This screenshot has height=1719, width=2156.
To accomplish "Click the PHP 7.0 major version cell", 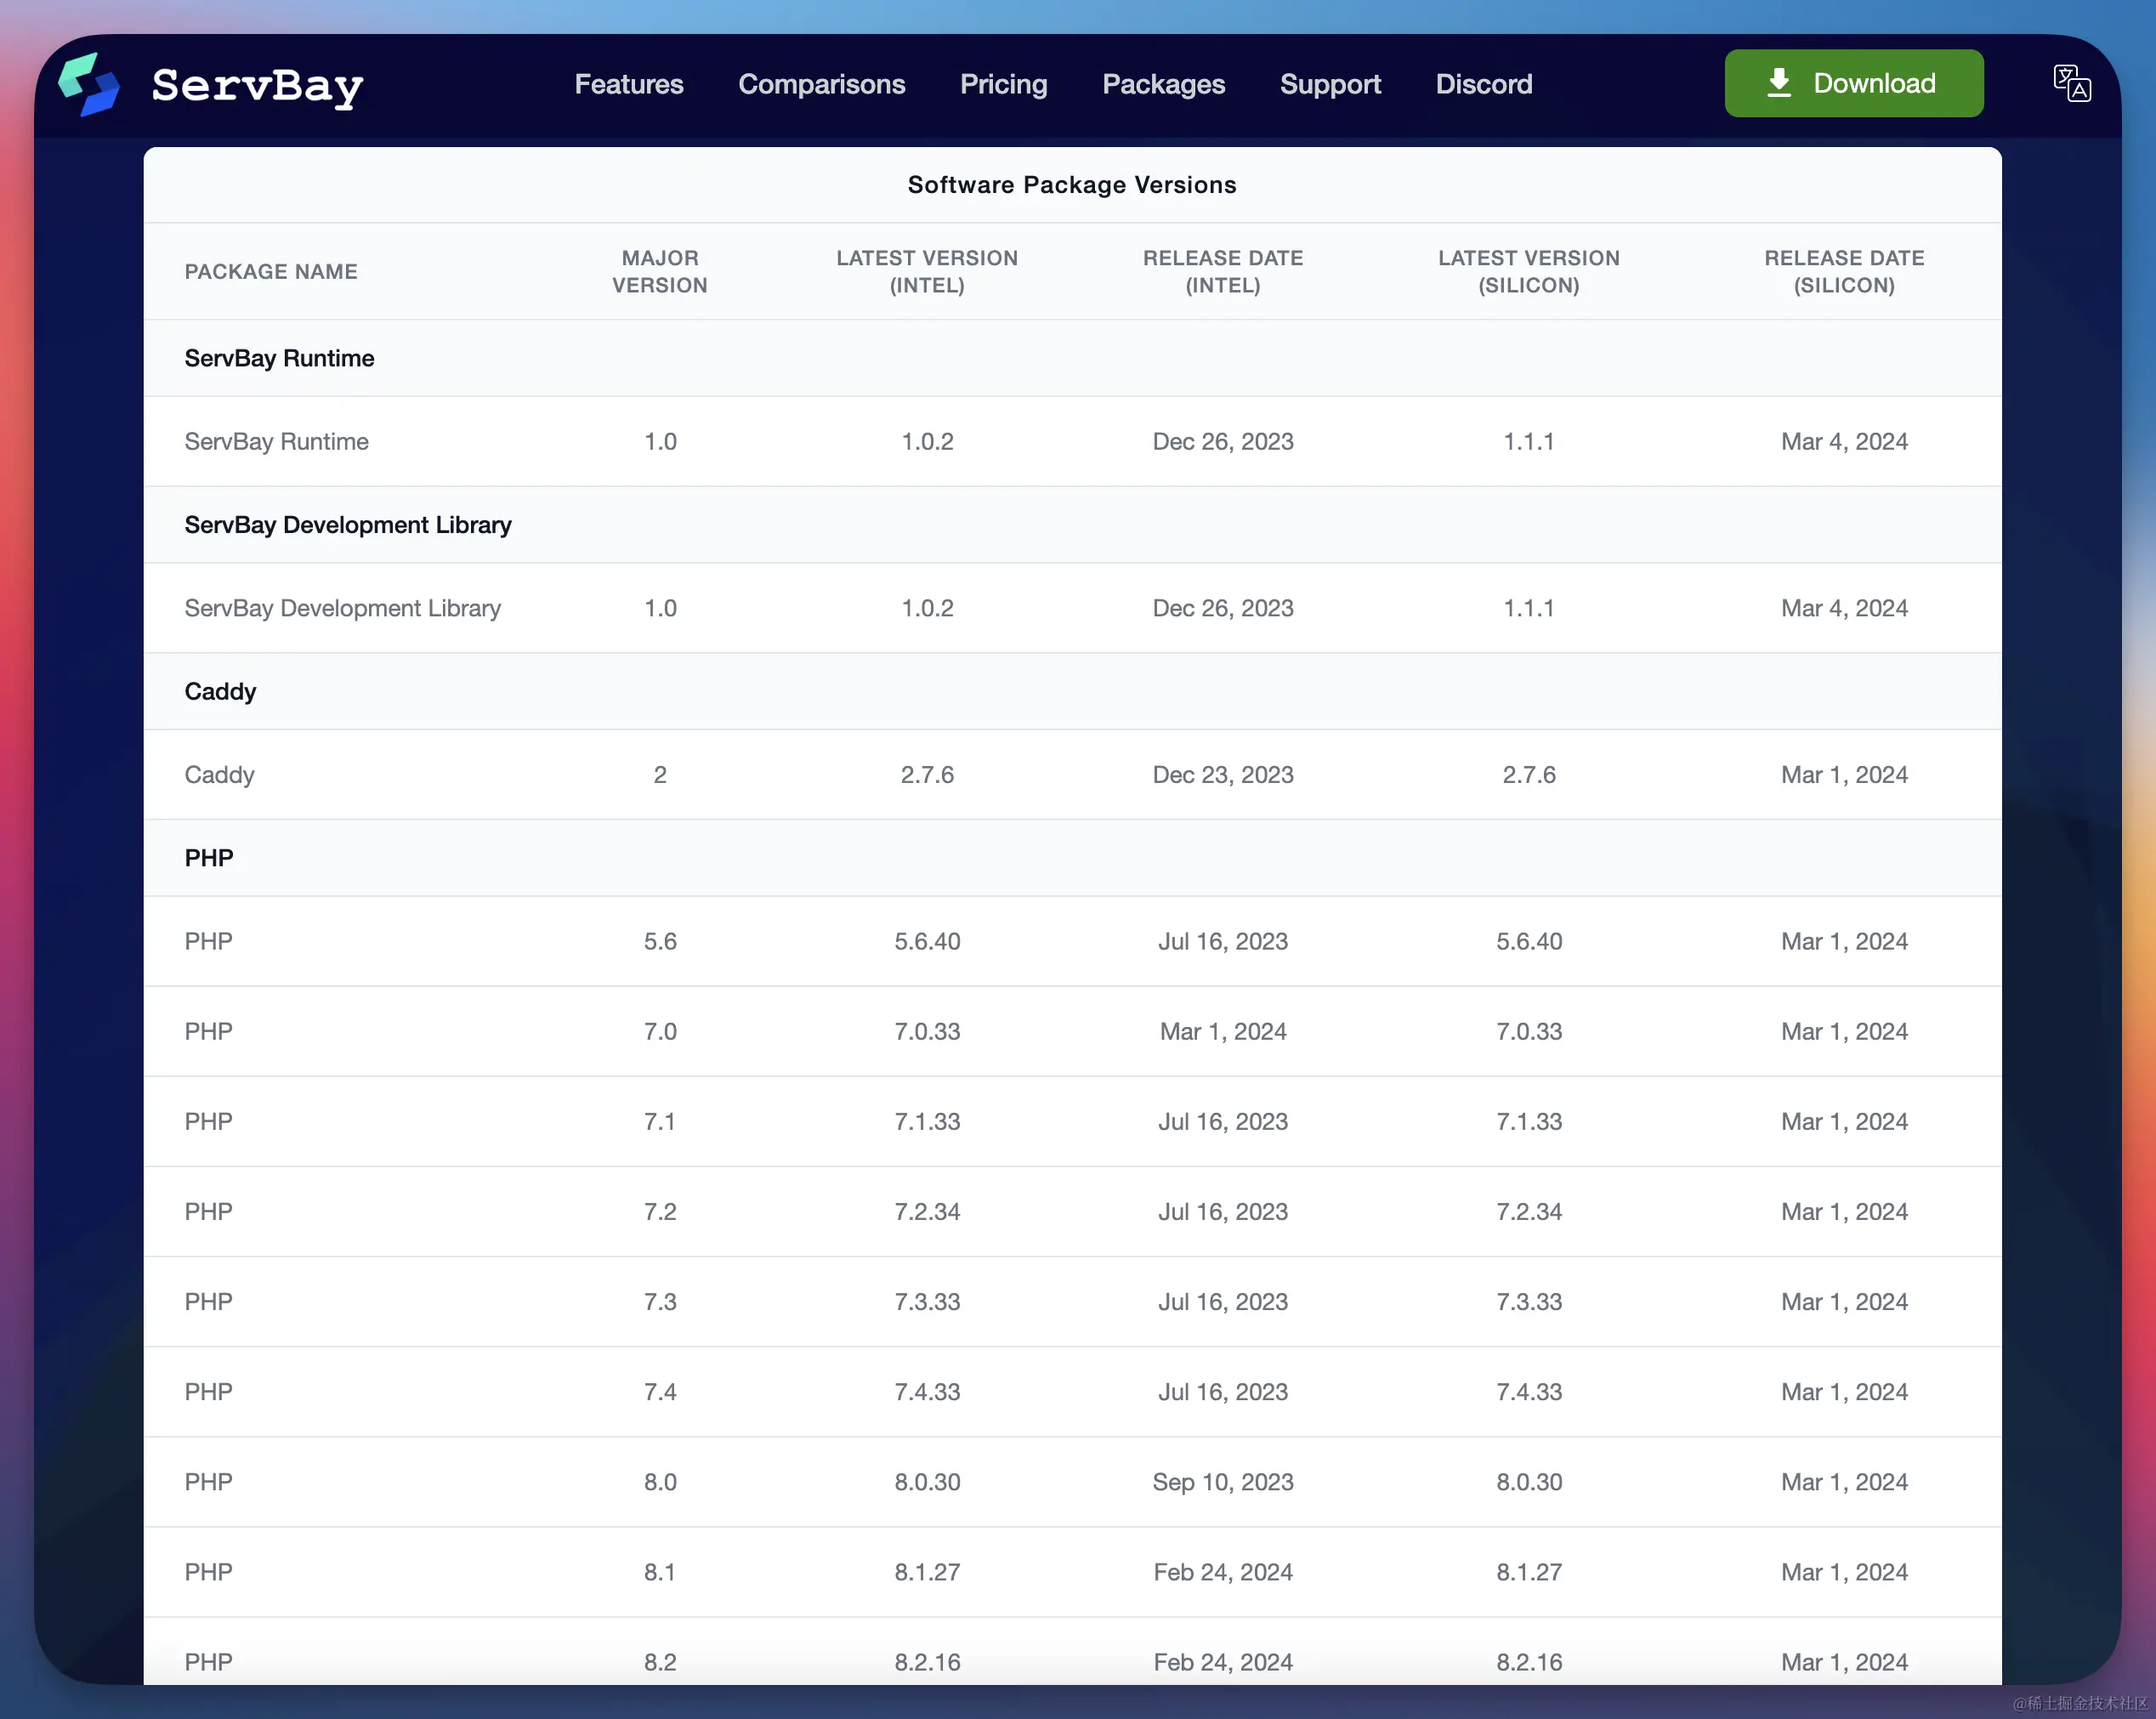I will 660,1031.
